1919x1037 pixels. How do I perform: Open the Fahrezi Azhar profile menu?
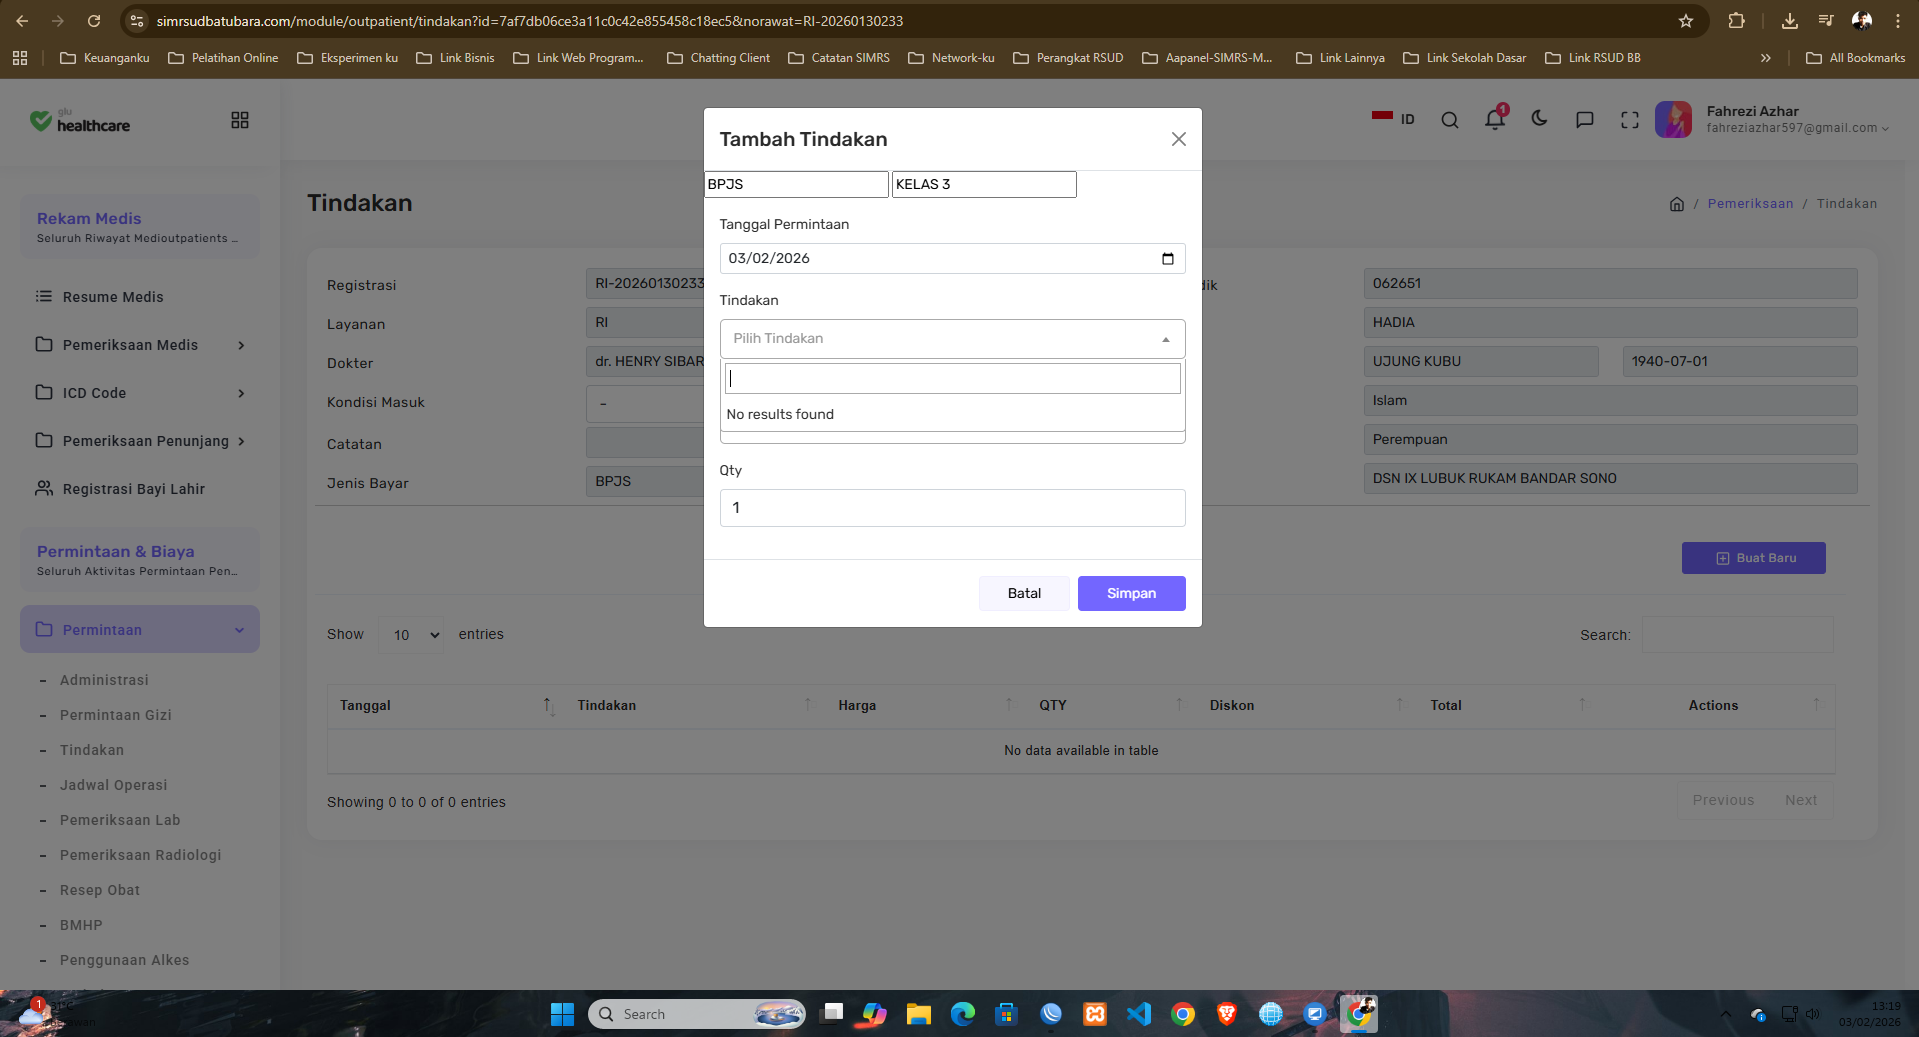[1772, 119]
